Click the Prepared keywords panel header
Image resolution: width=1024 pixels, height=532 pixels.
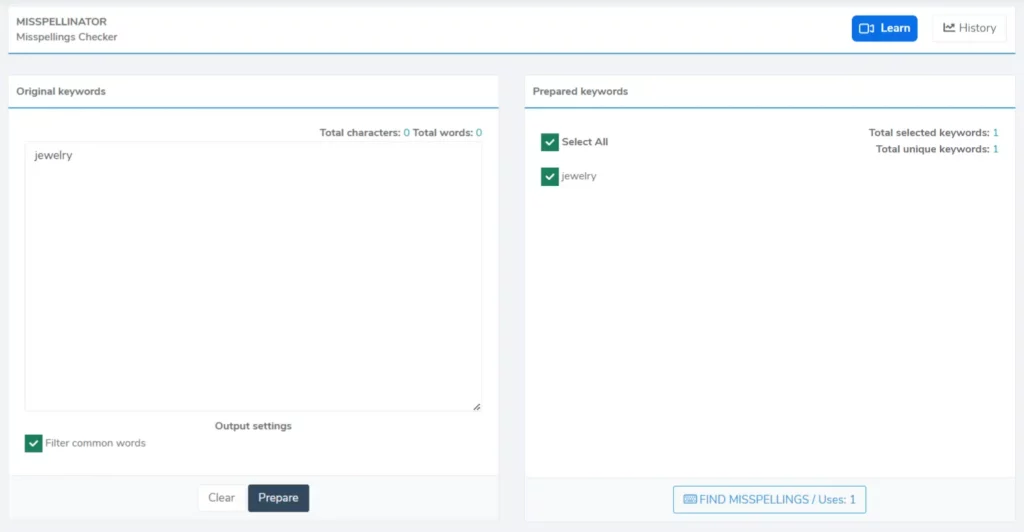[x=580, y=91]
